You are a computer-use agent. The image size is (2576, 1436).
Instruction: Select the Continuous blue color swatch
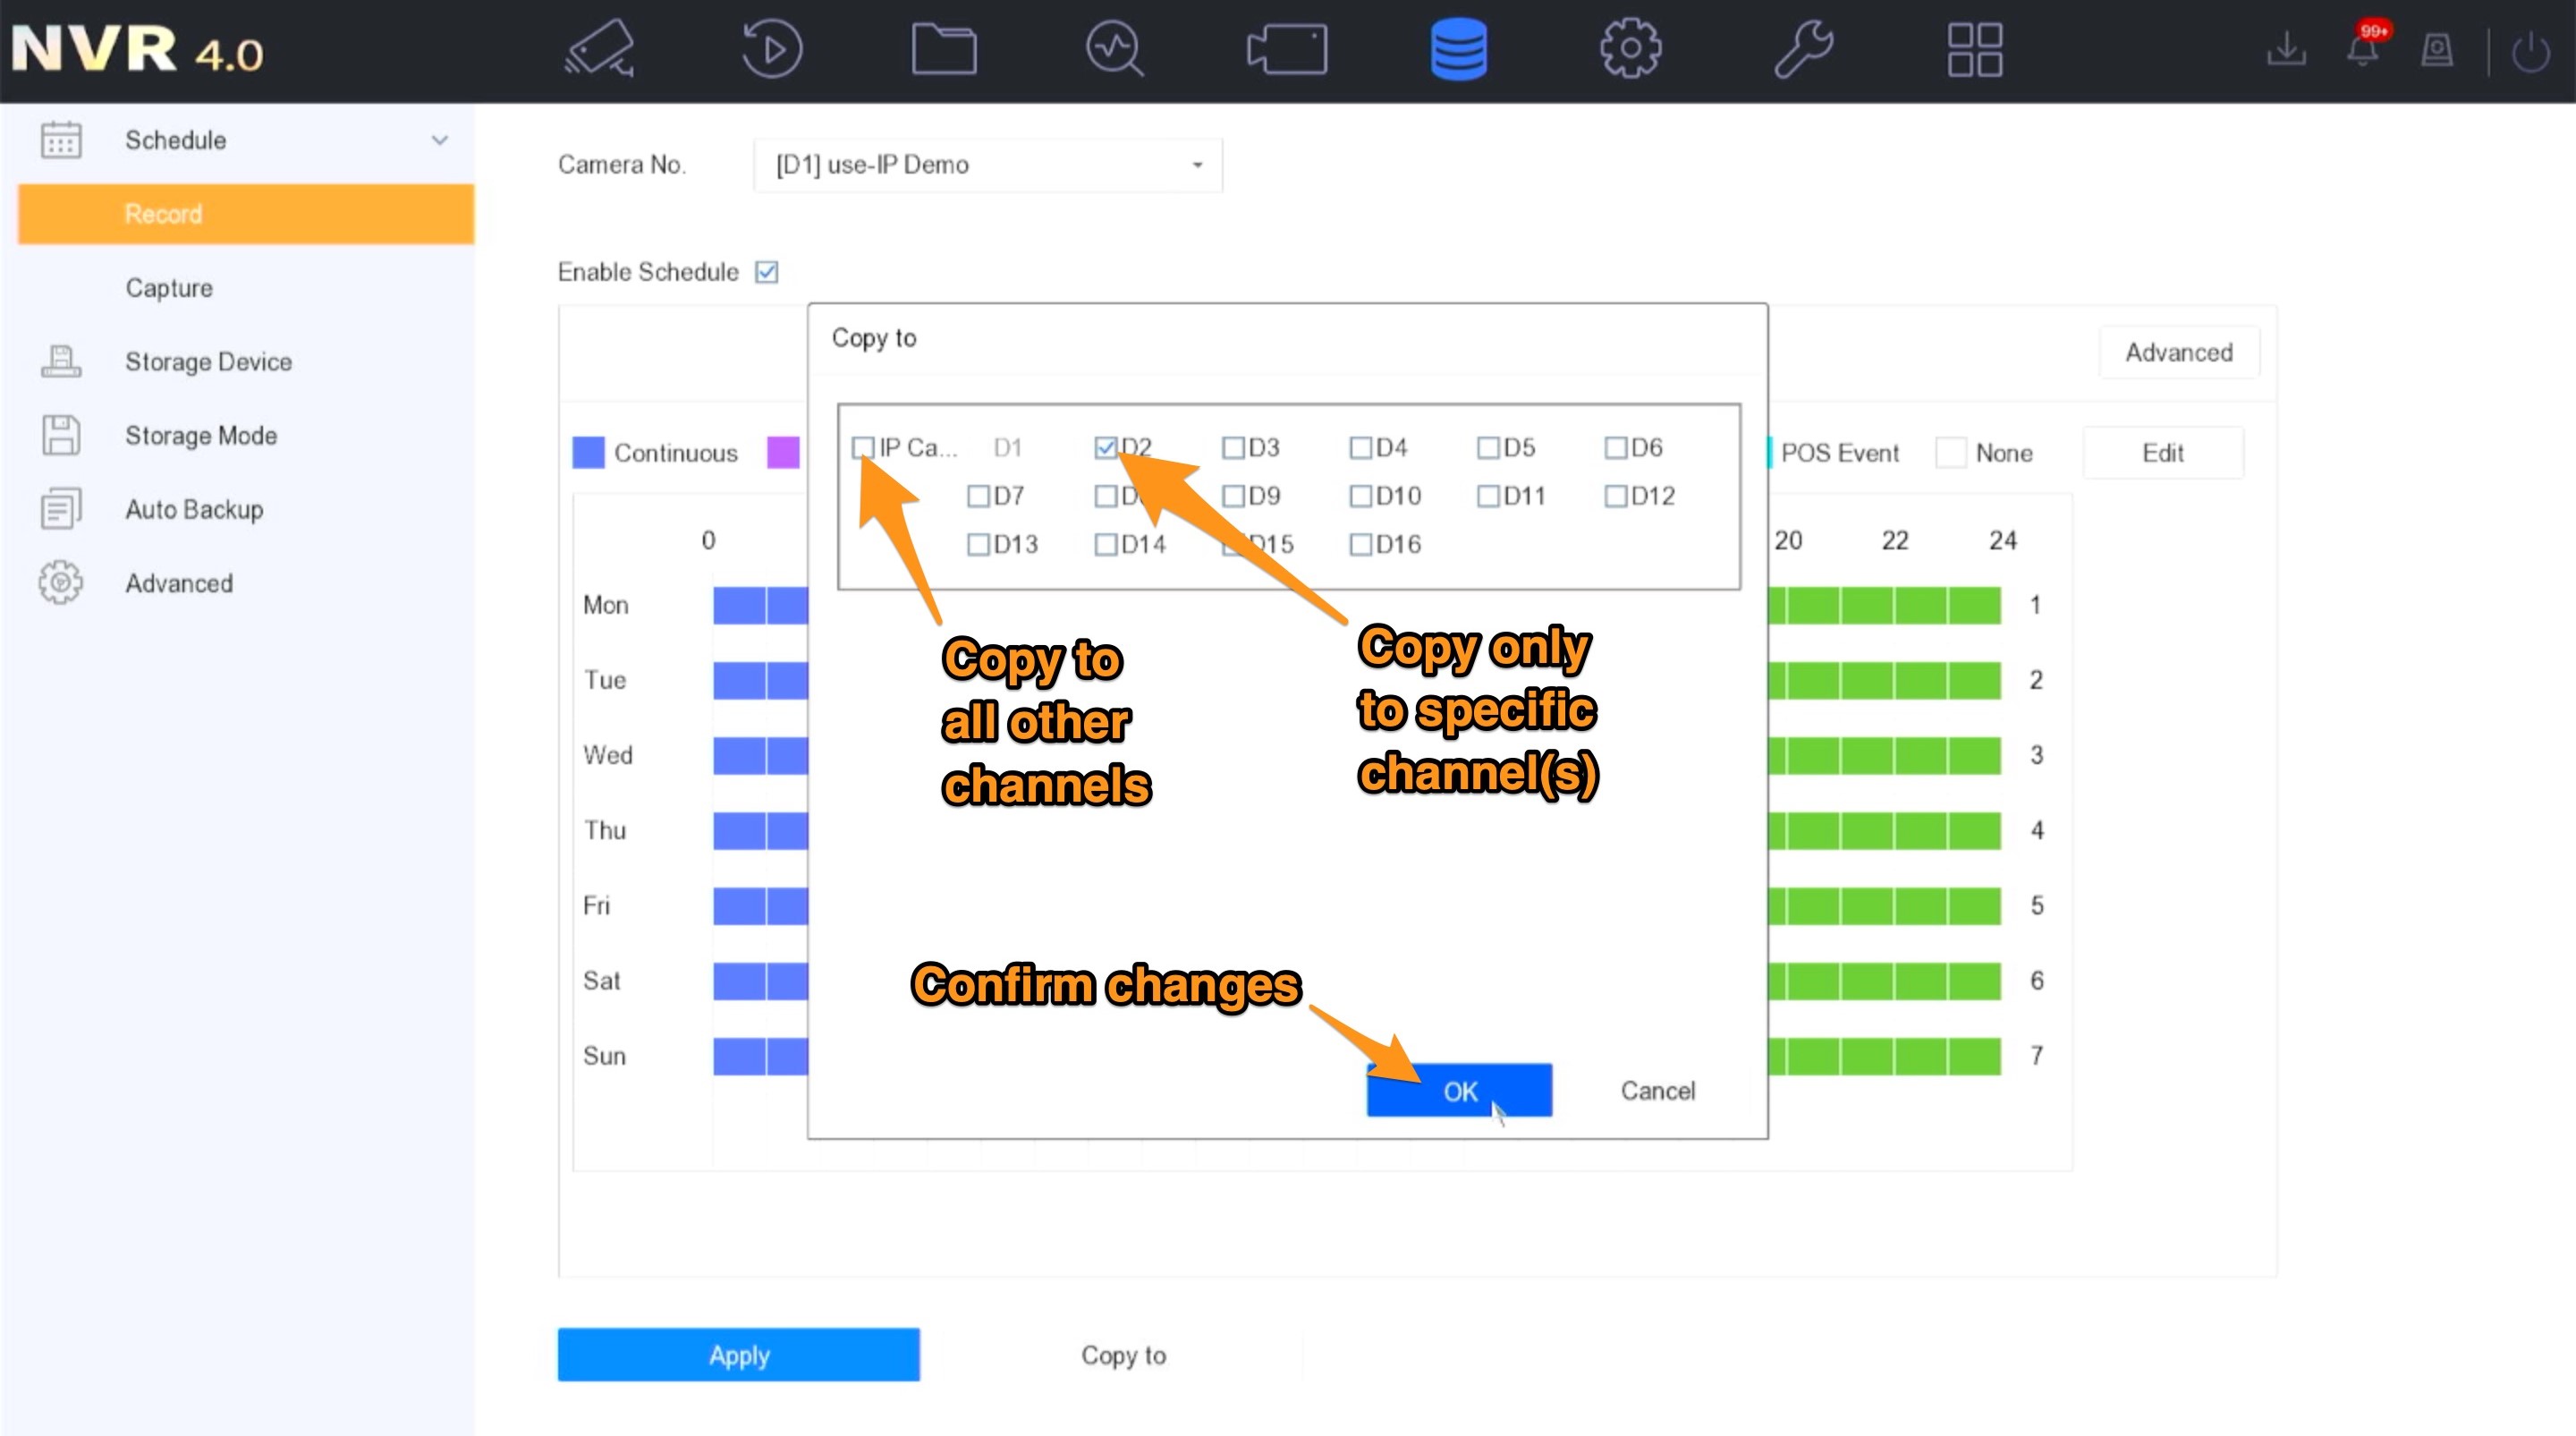point(589,452)
